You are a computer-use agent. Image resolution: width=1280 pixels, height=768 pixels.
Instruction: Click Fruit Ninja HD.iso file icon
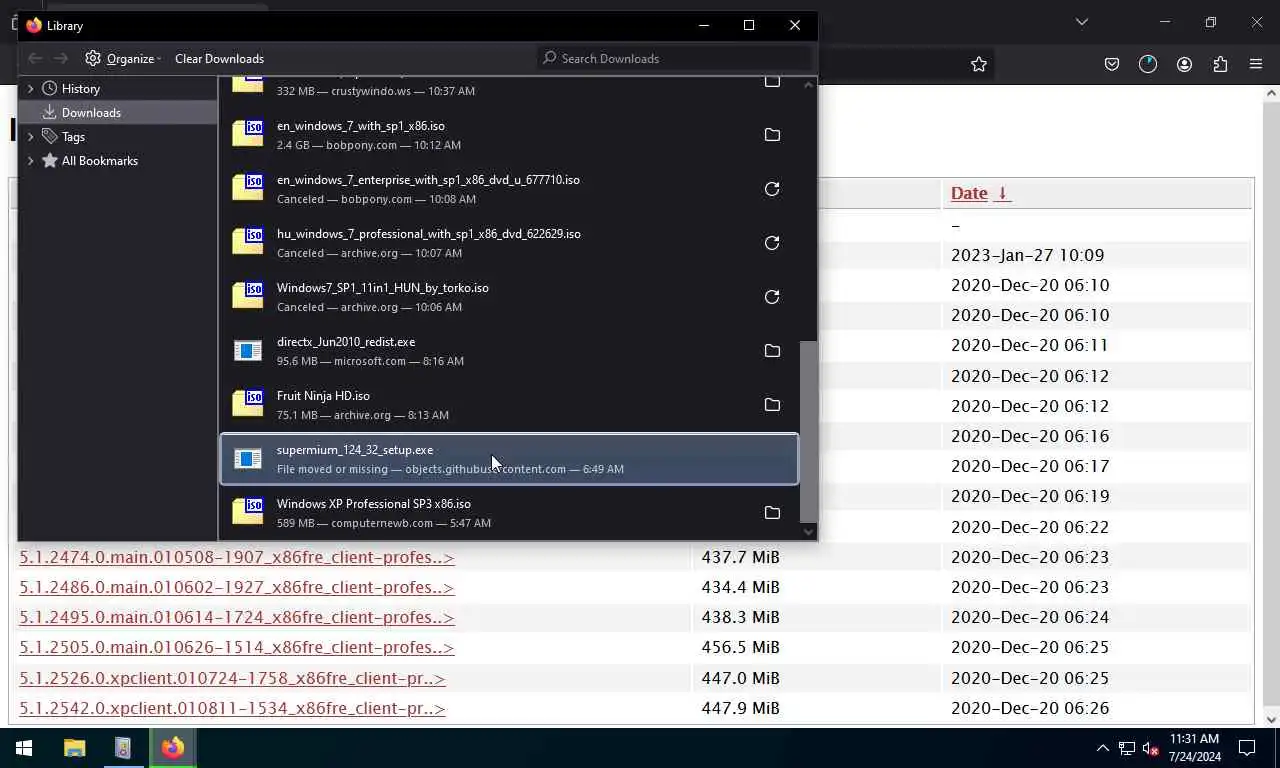[248, 404]
